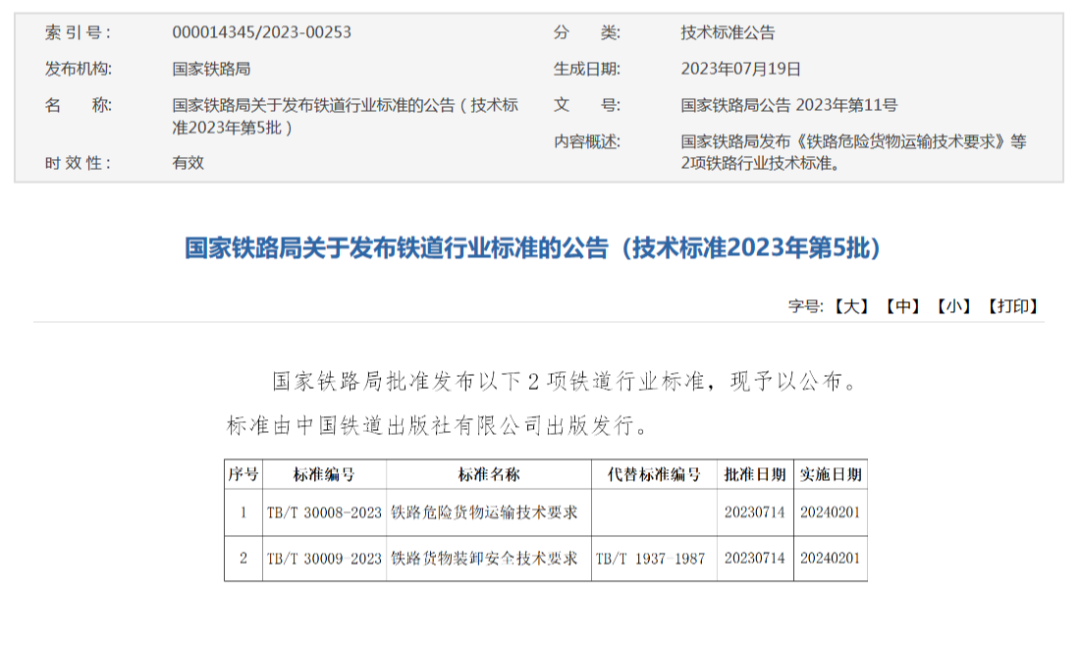
Task: Click generation date 2023年07月19日
Action: (x=740, y=69)
